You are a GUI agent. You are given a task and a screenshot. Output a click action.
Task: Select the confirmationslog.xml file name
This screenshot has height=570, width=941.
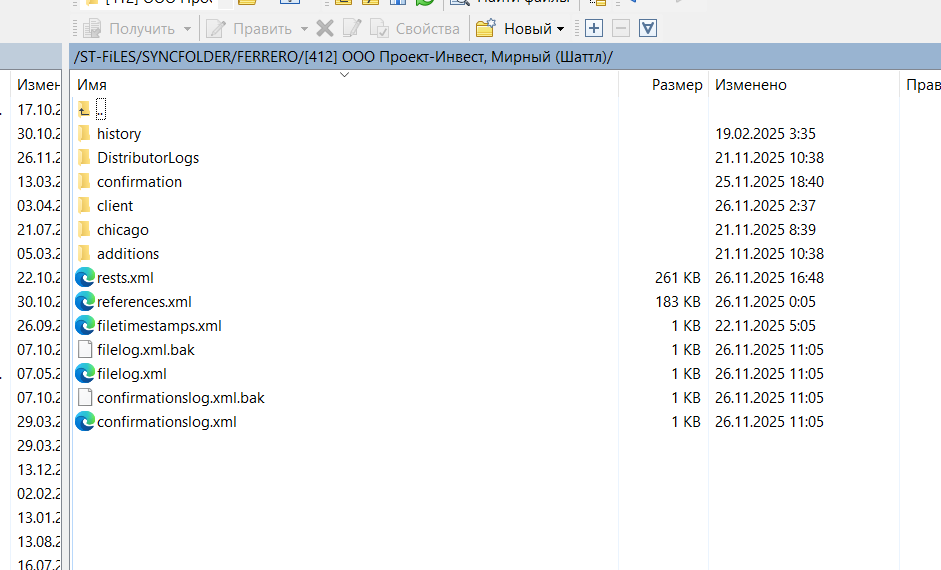point(167,422)
